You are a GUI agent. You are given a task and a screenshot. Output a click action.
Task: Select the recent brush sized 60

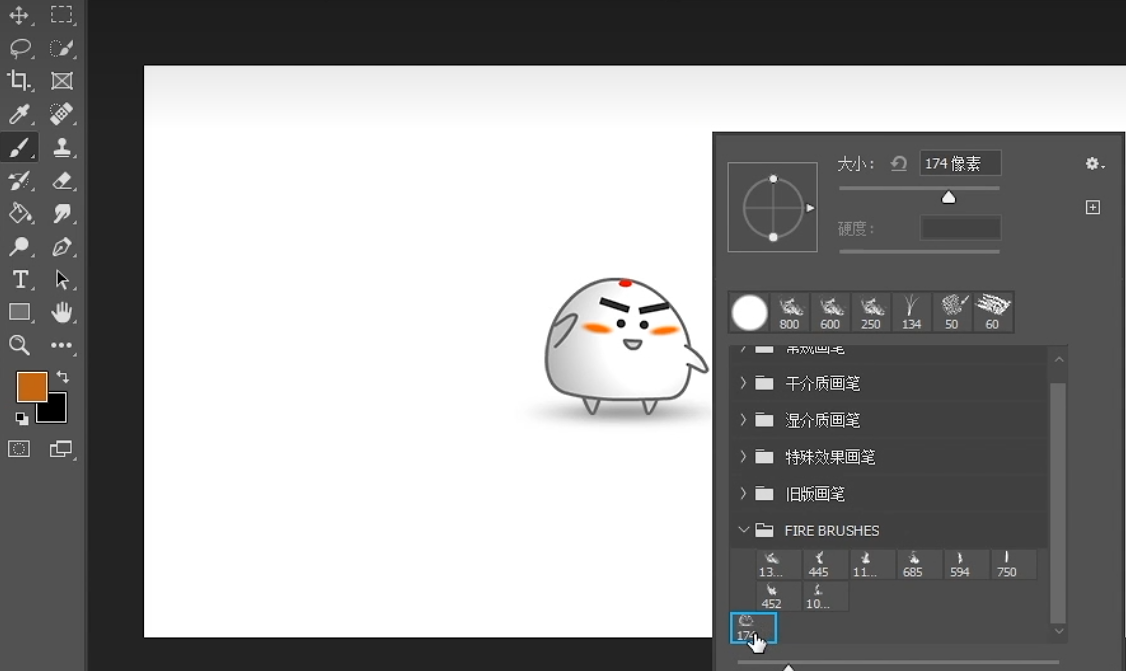992,313
